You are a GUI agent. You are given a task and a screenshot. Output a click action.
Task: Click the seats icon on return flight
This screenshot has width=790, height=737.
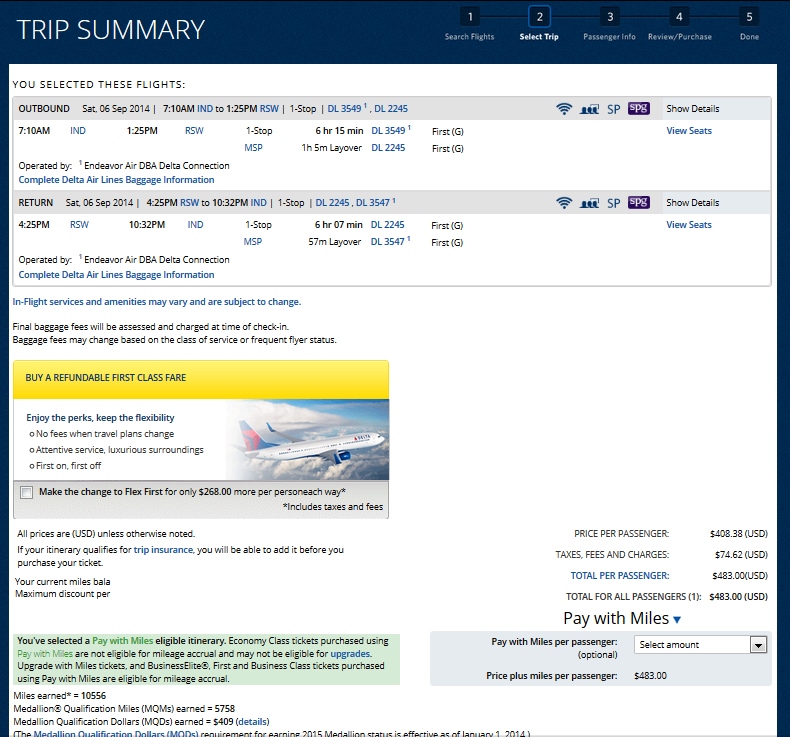pyautogui.click(x=589, y=203)
